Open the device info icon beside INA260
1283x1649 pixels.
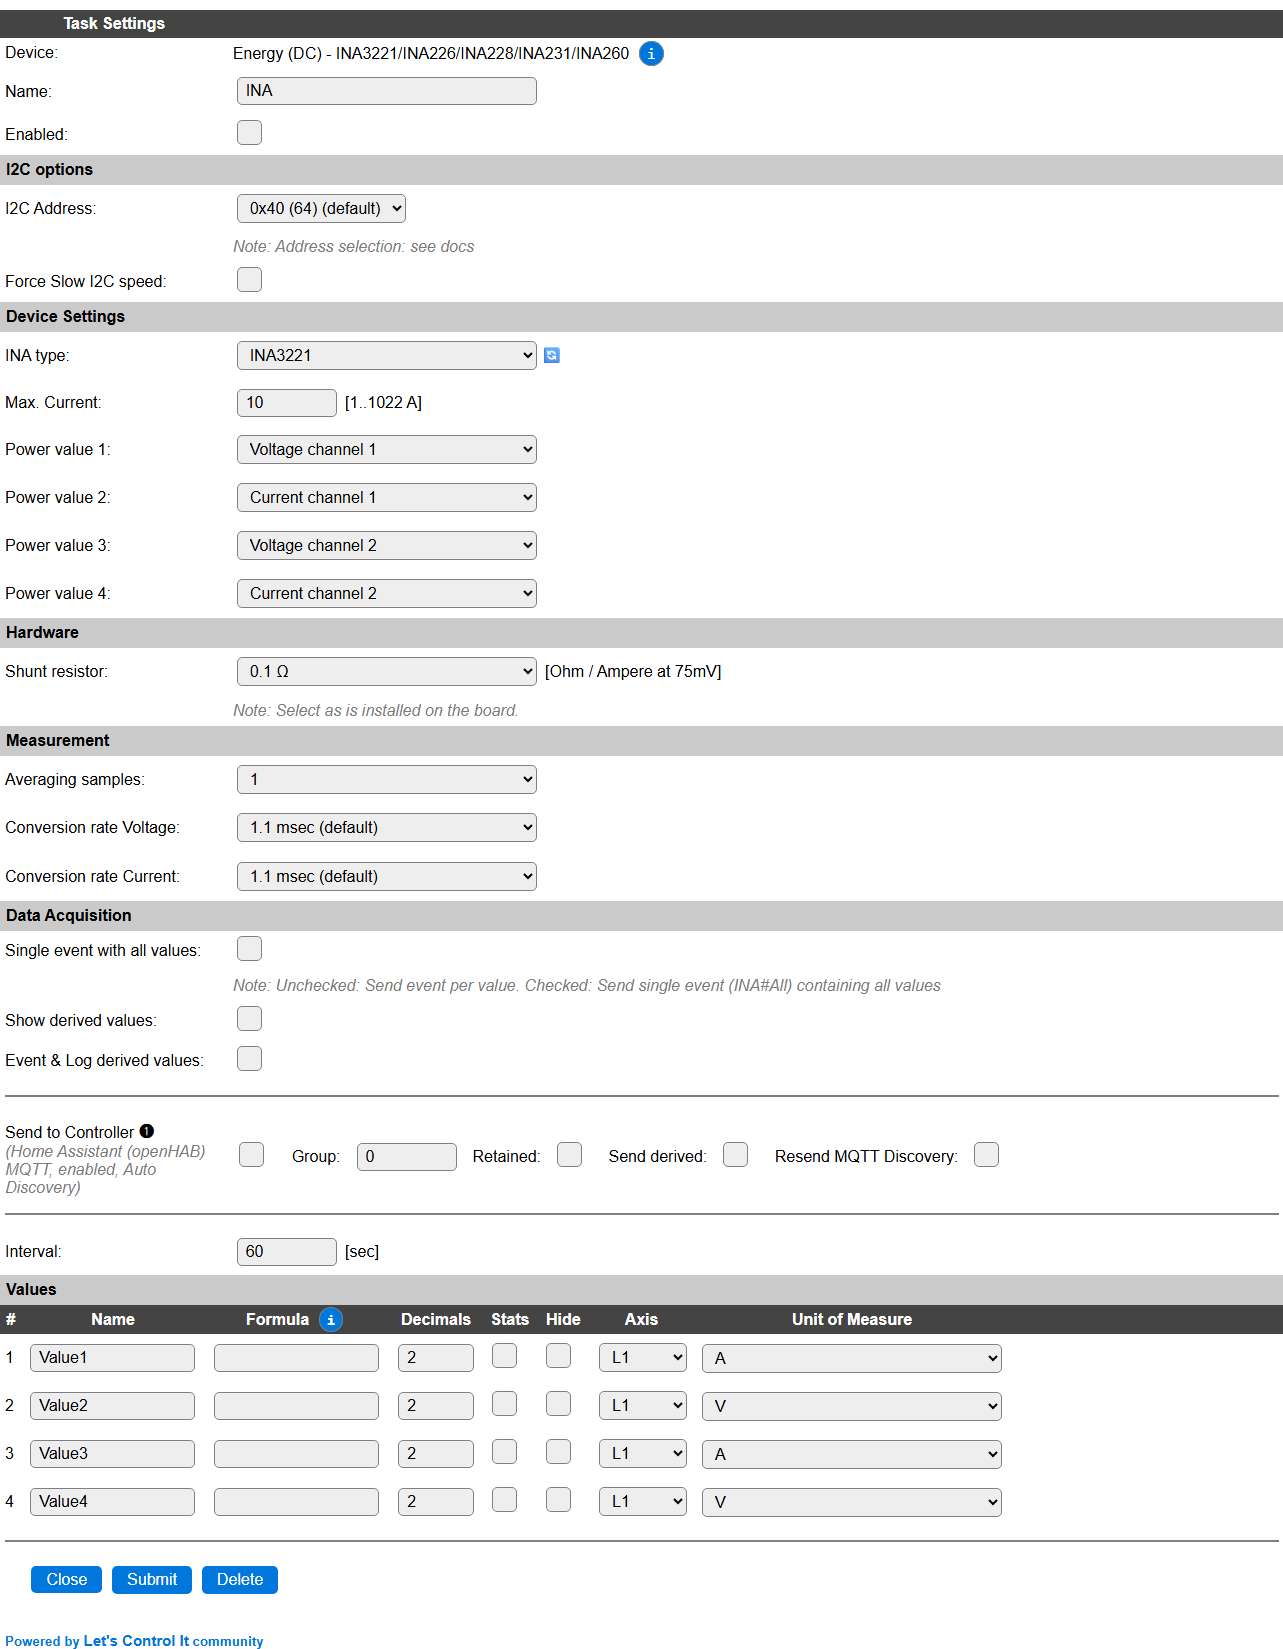[x=651, y=54]
